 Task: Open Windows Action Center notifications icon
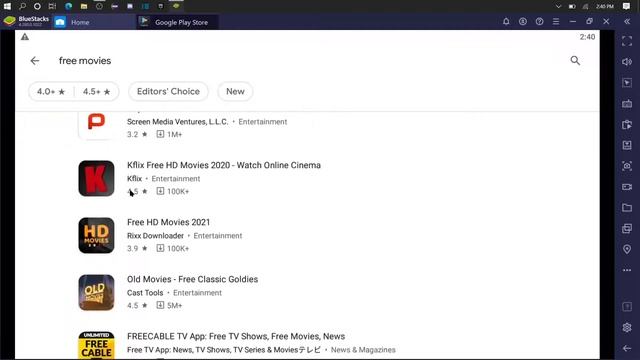[x=627, y=6]
